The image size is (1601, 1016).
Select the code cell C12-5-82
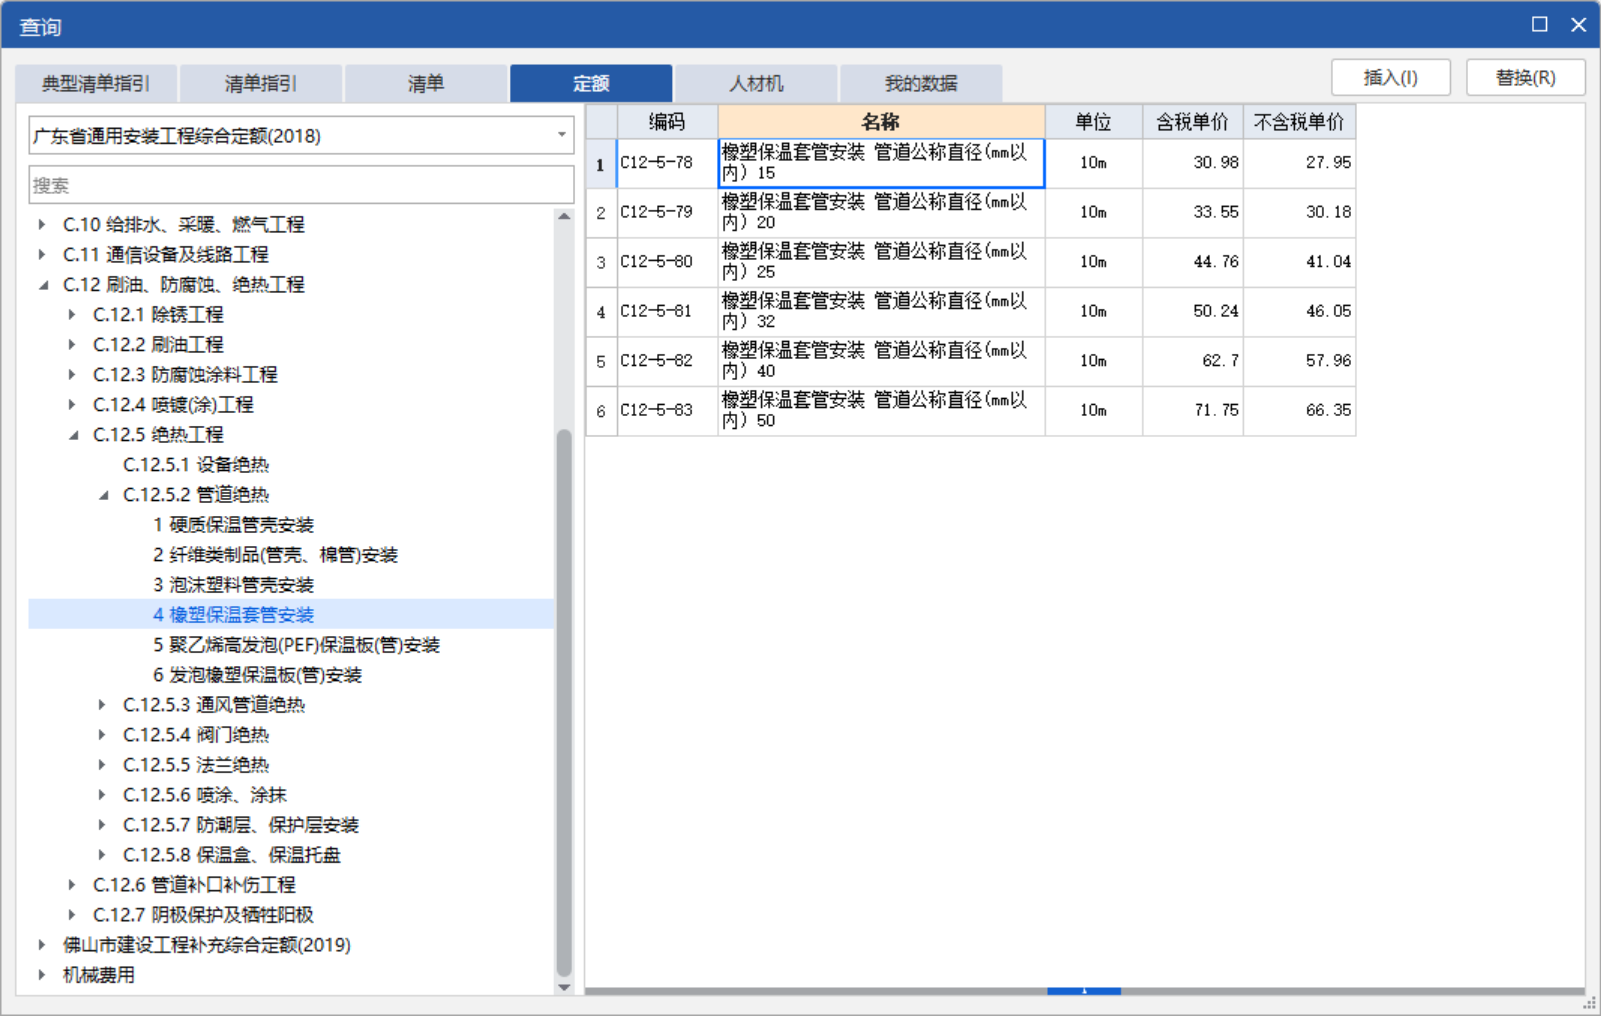pos(667,361)
